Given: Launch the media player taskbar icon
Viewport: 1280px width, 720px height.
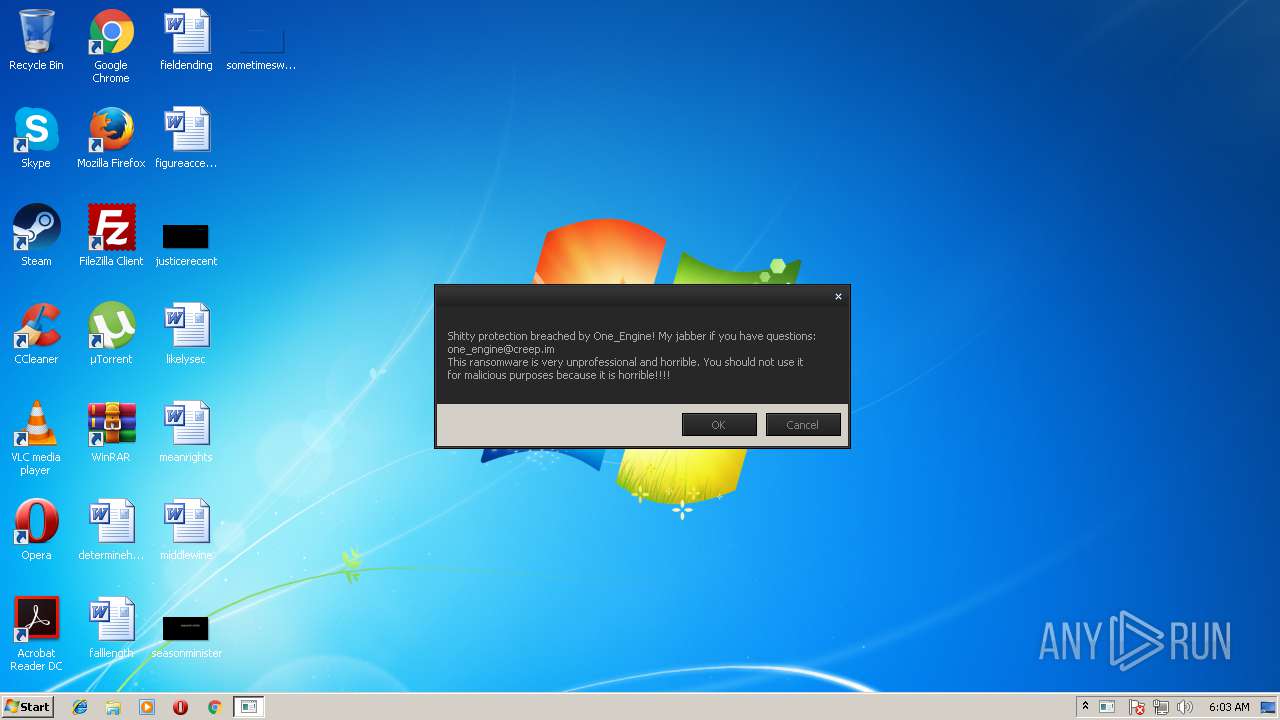Looking at the screenshot, I should coord(147,707).
